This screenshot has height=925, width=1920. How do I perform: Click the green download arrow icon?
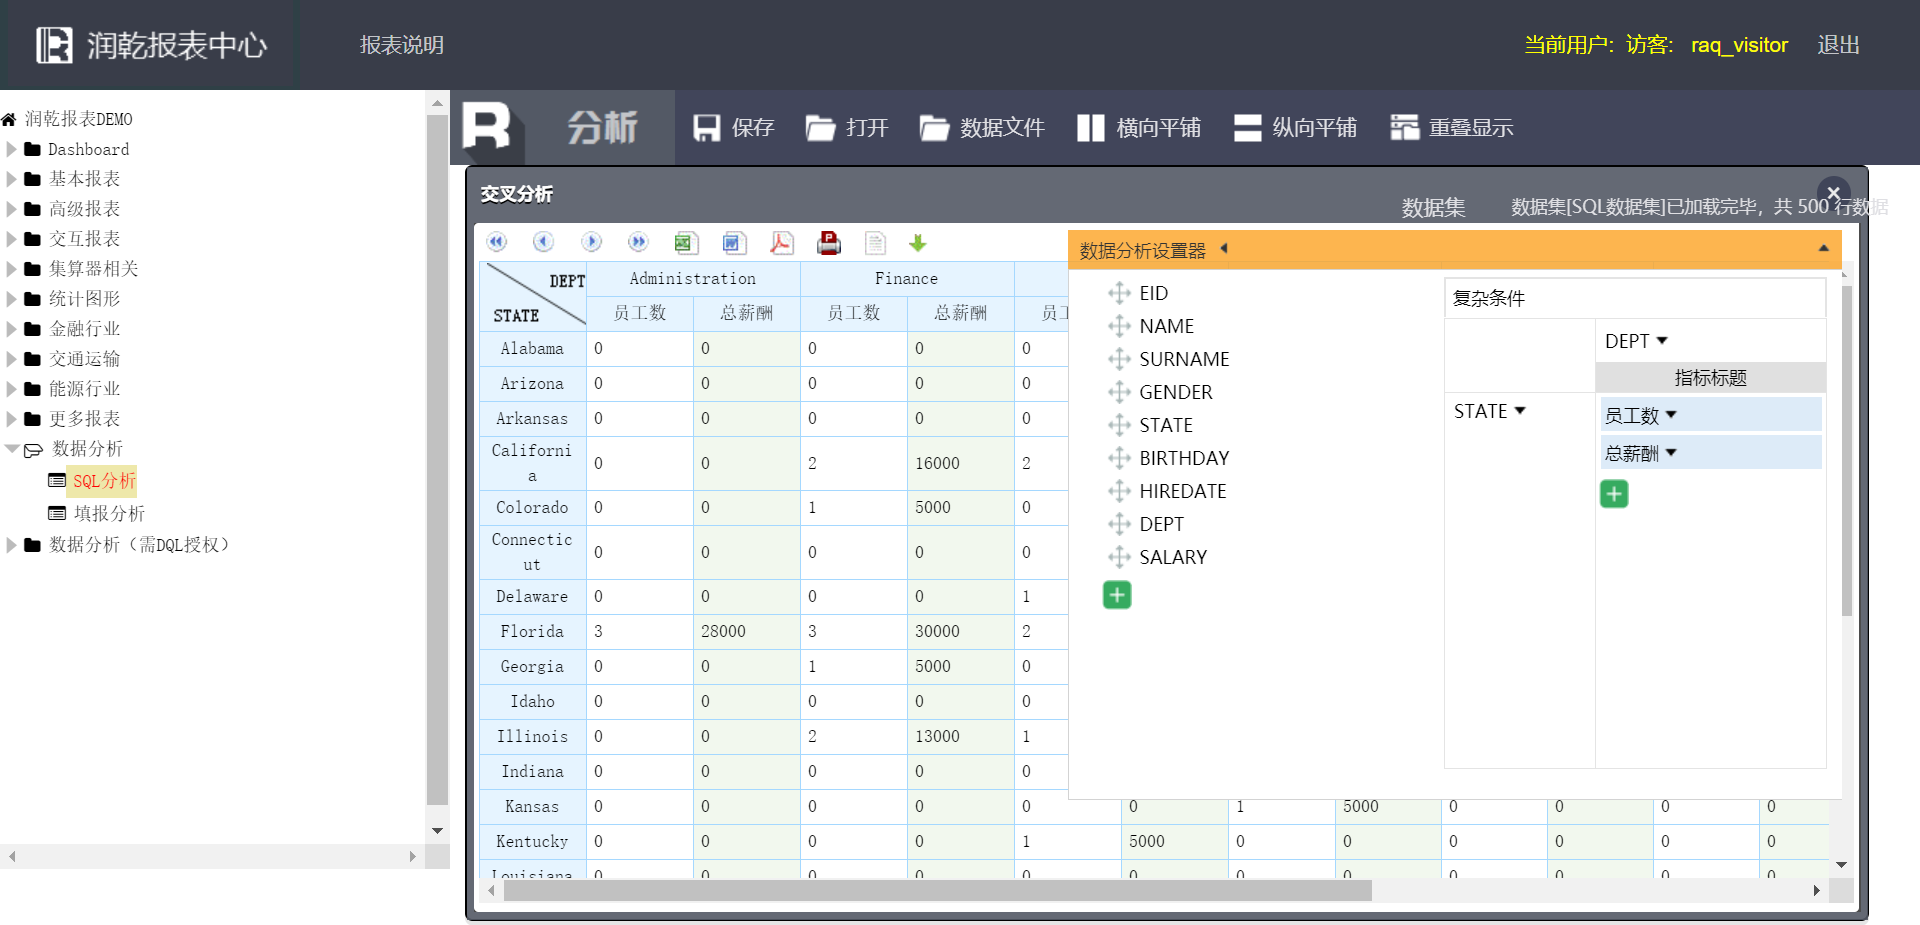(917, 243)
